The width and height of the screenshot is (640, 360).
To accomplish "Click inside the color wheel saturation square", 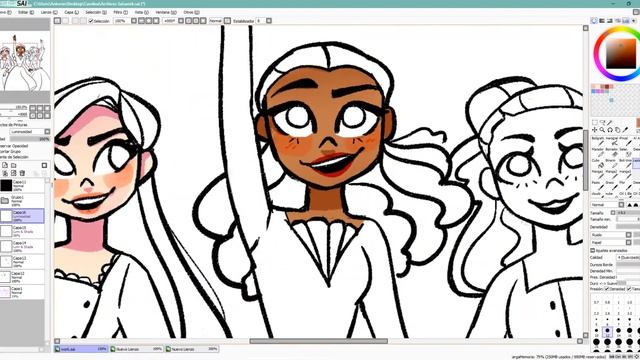I will 621,53.
